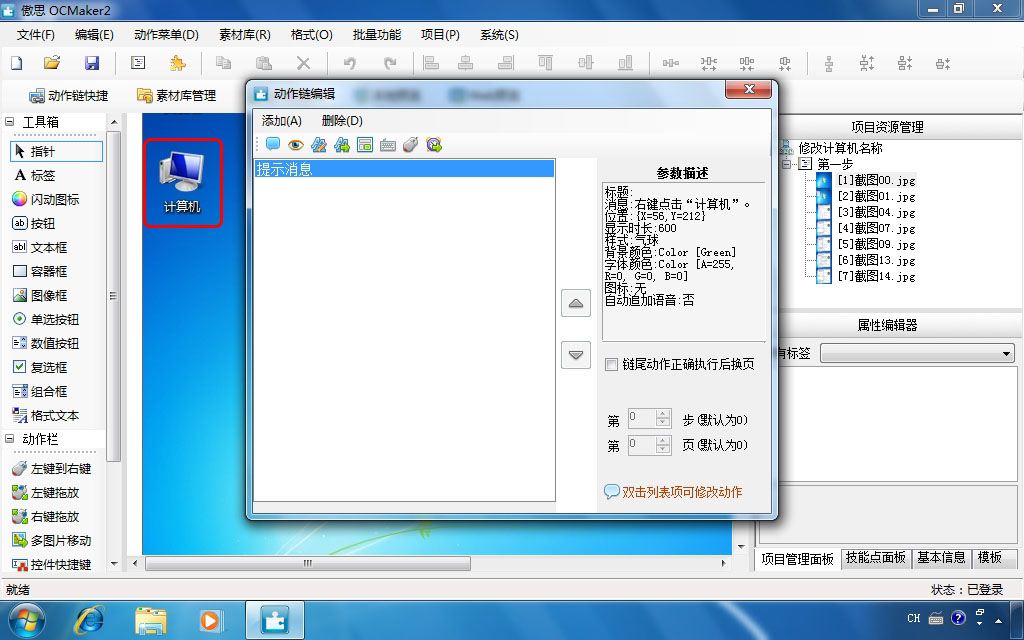
Task: Click the open folder icon in main toolbar
Action: pos(52,63)
